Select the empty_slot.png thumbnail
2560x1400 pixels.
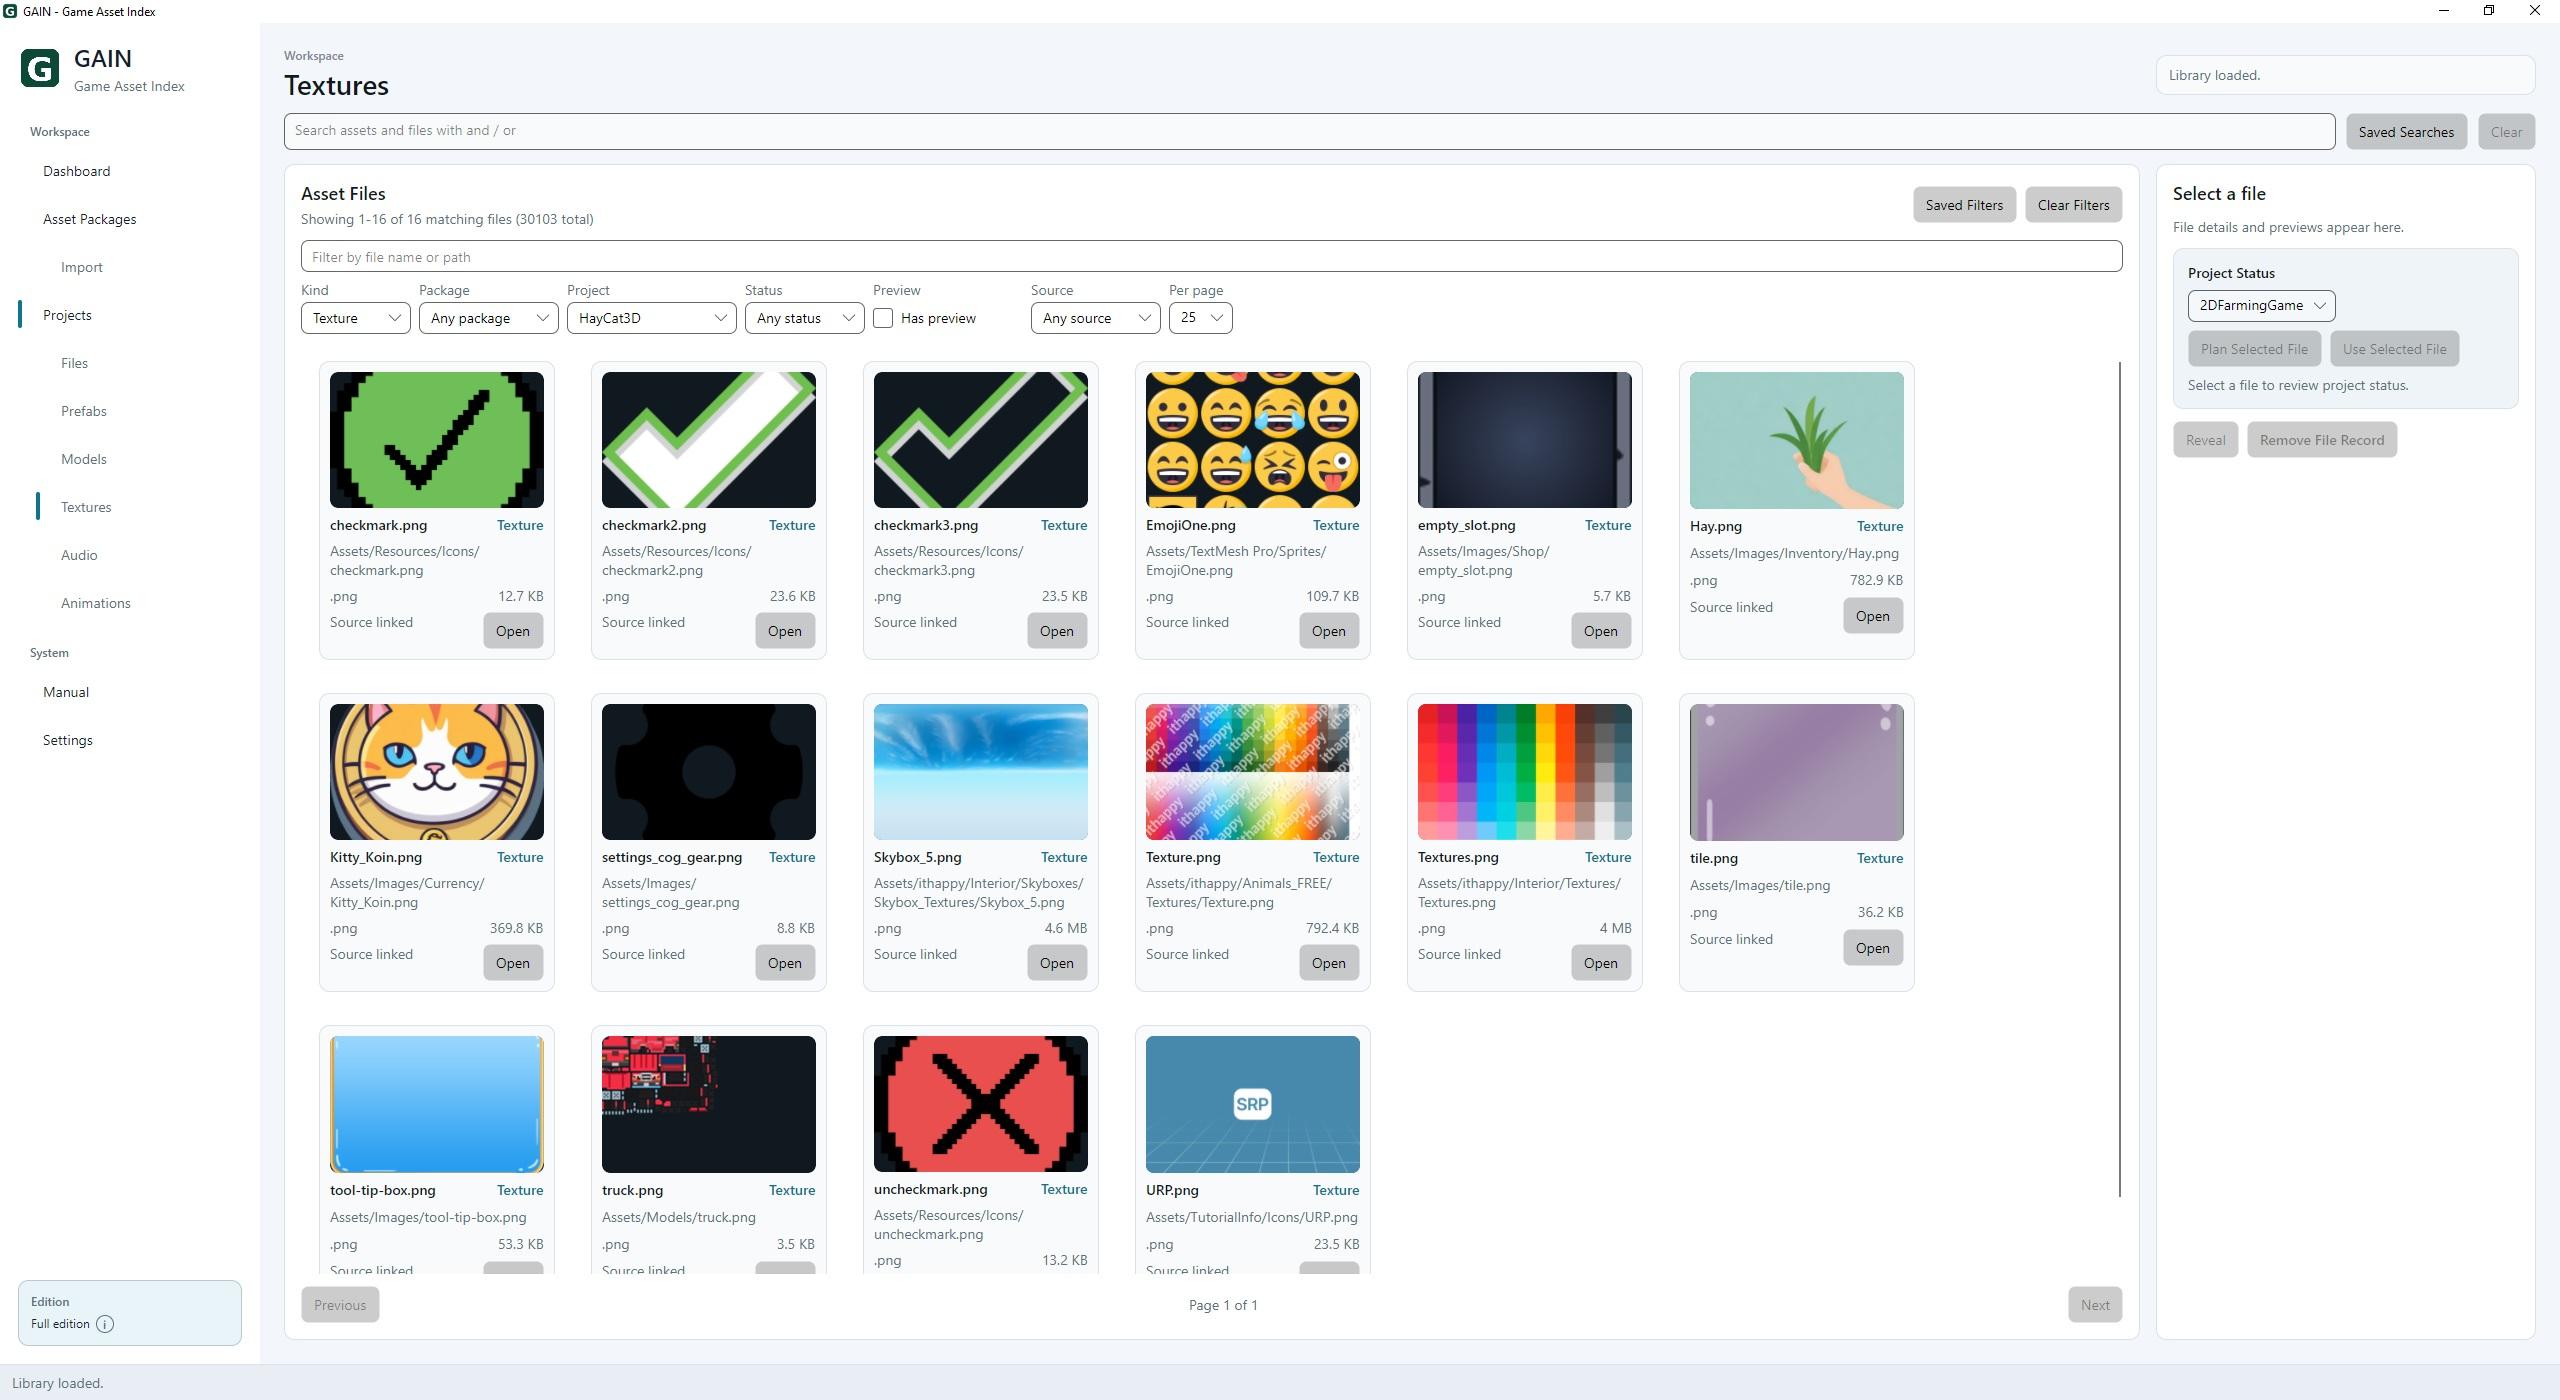coord(1525,440)
